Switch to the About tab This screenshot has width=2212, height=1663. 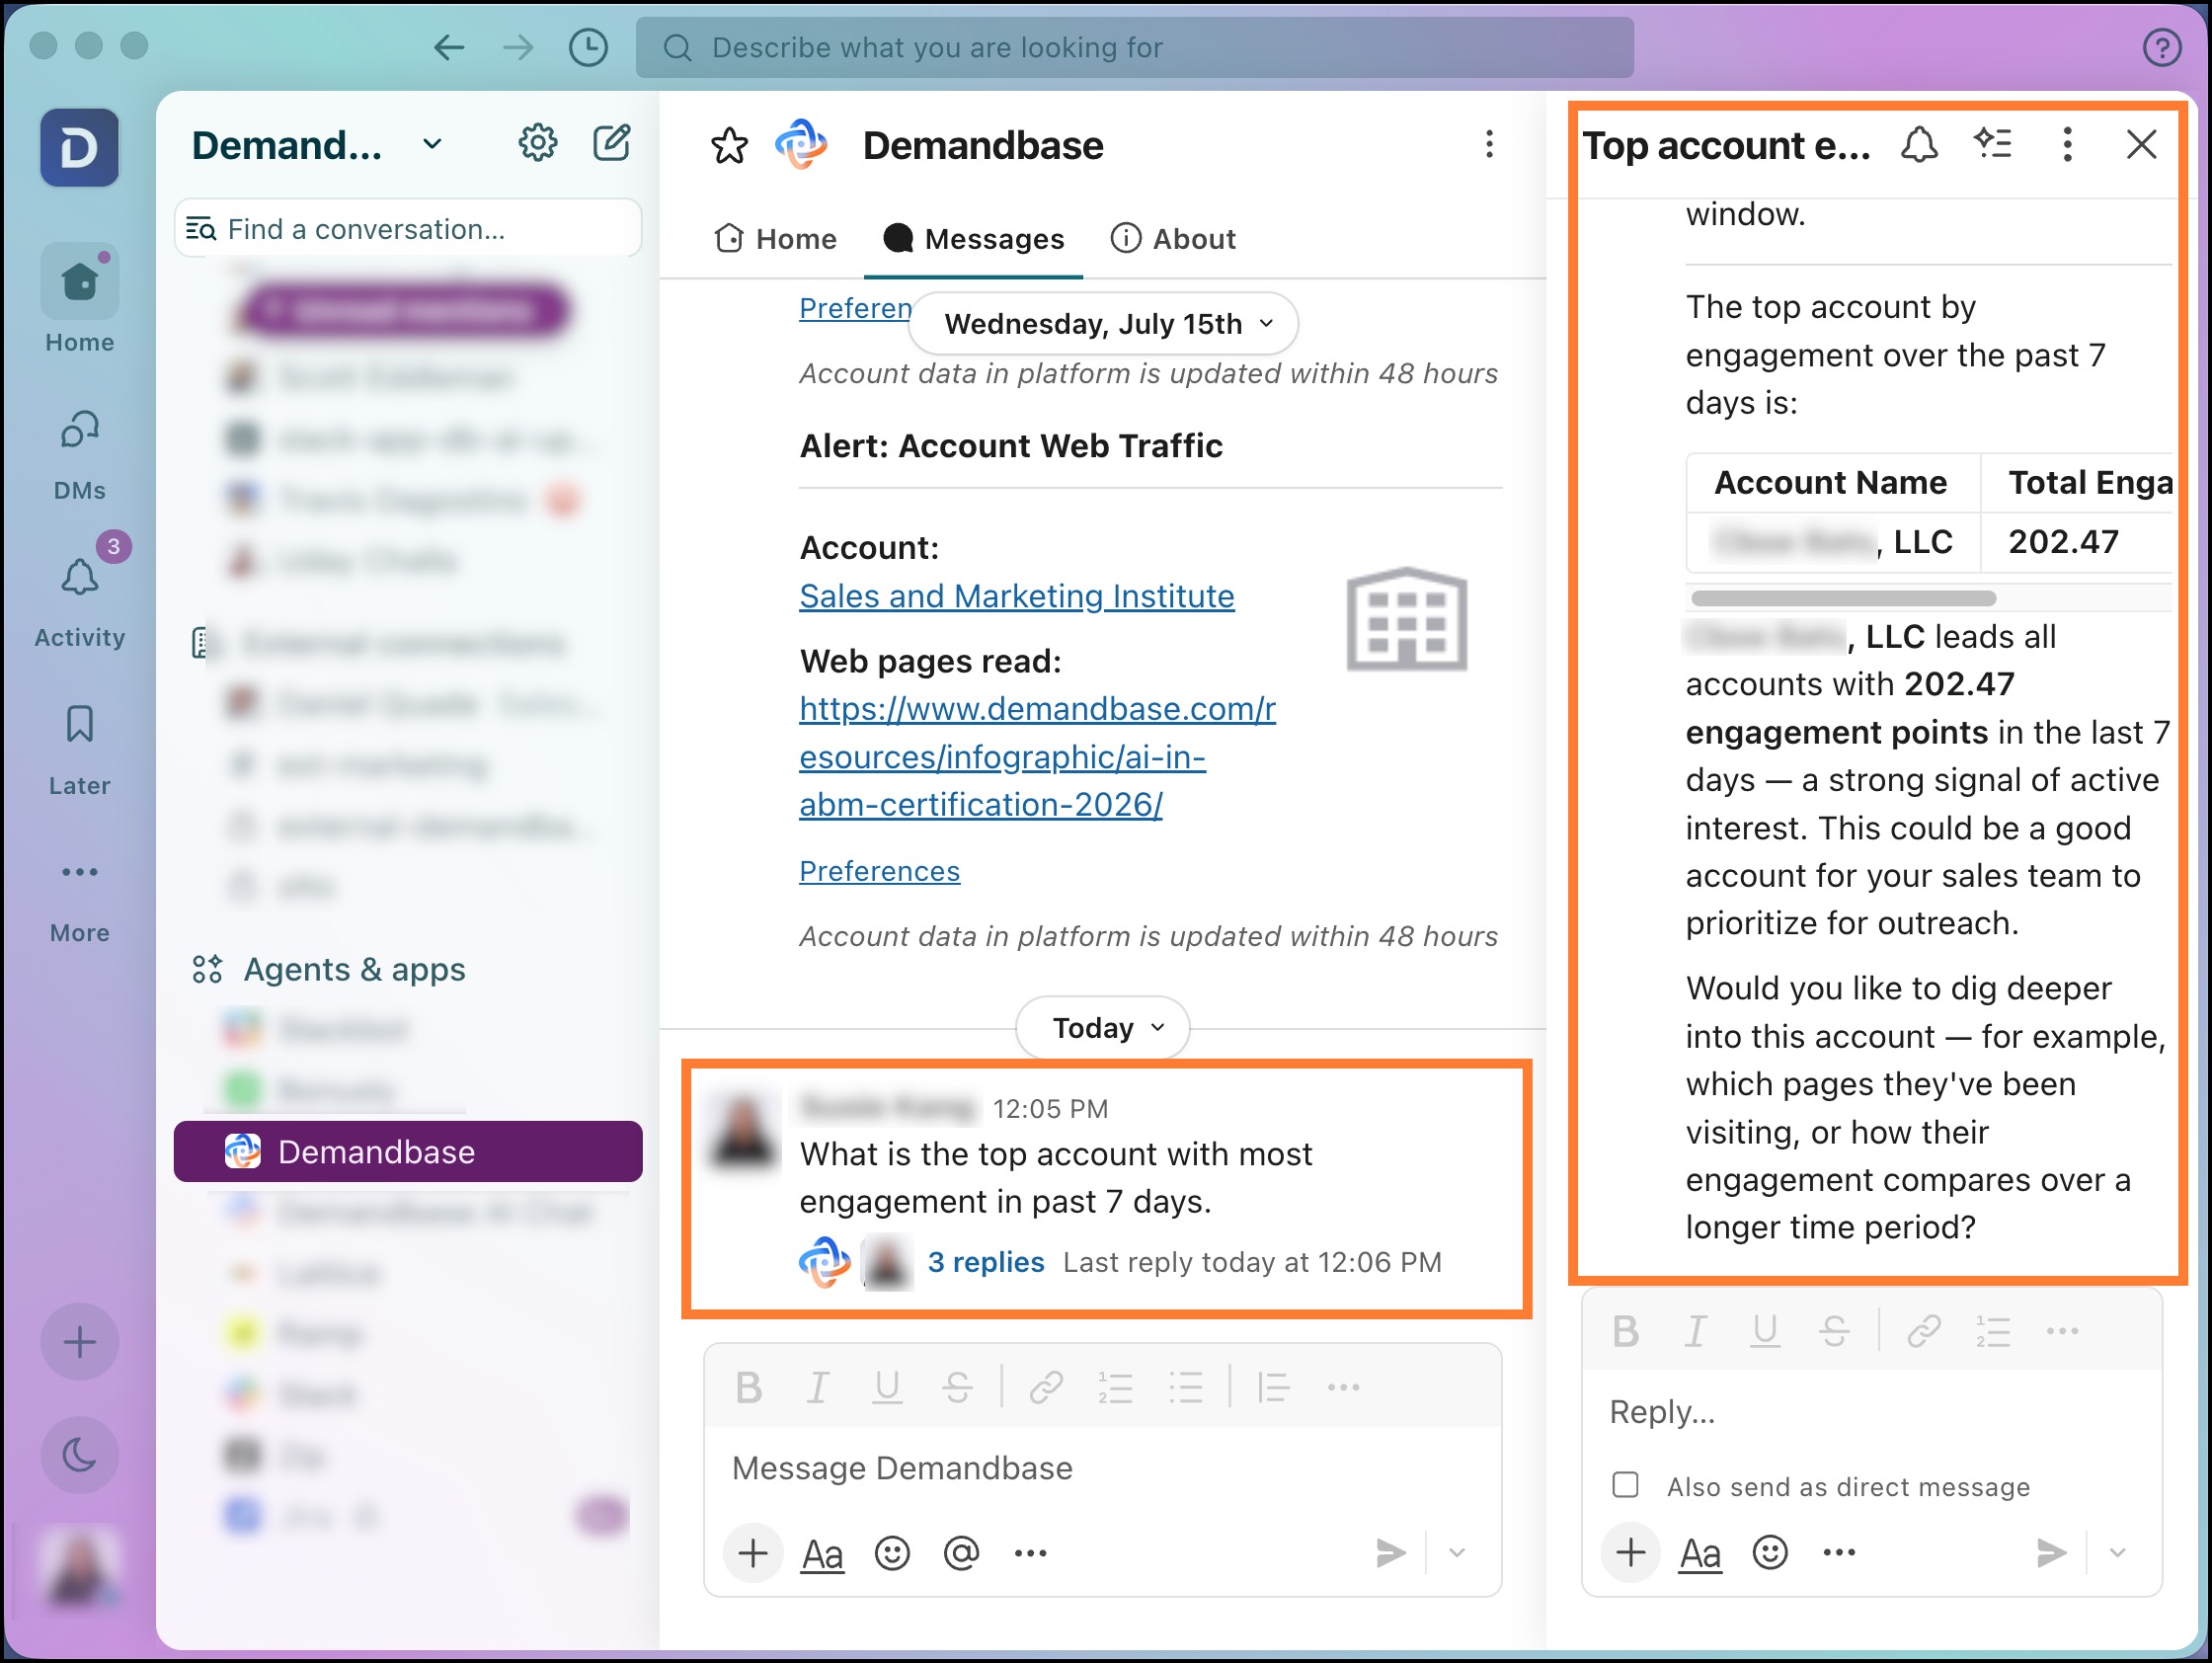1174,239
